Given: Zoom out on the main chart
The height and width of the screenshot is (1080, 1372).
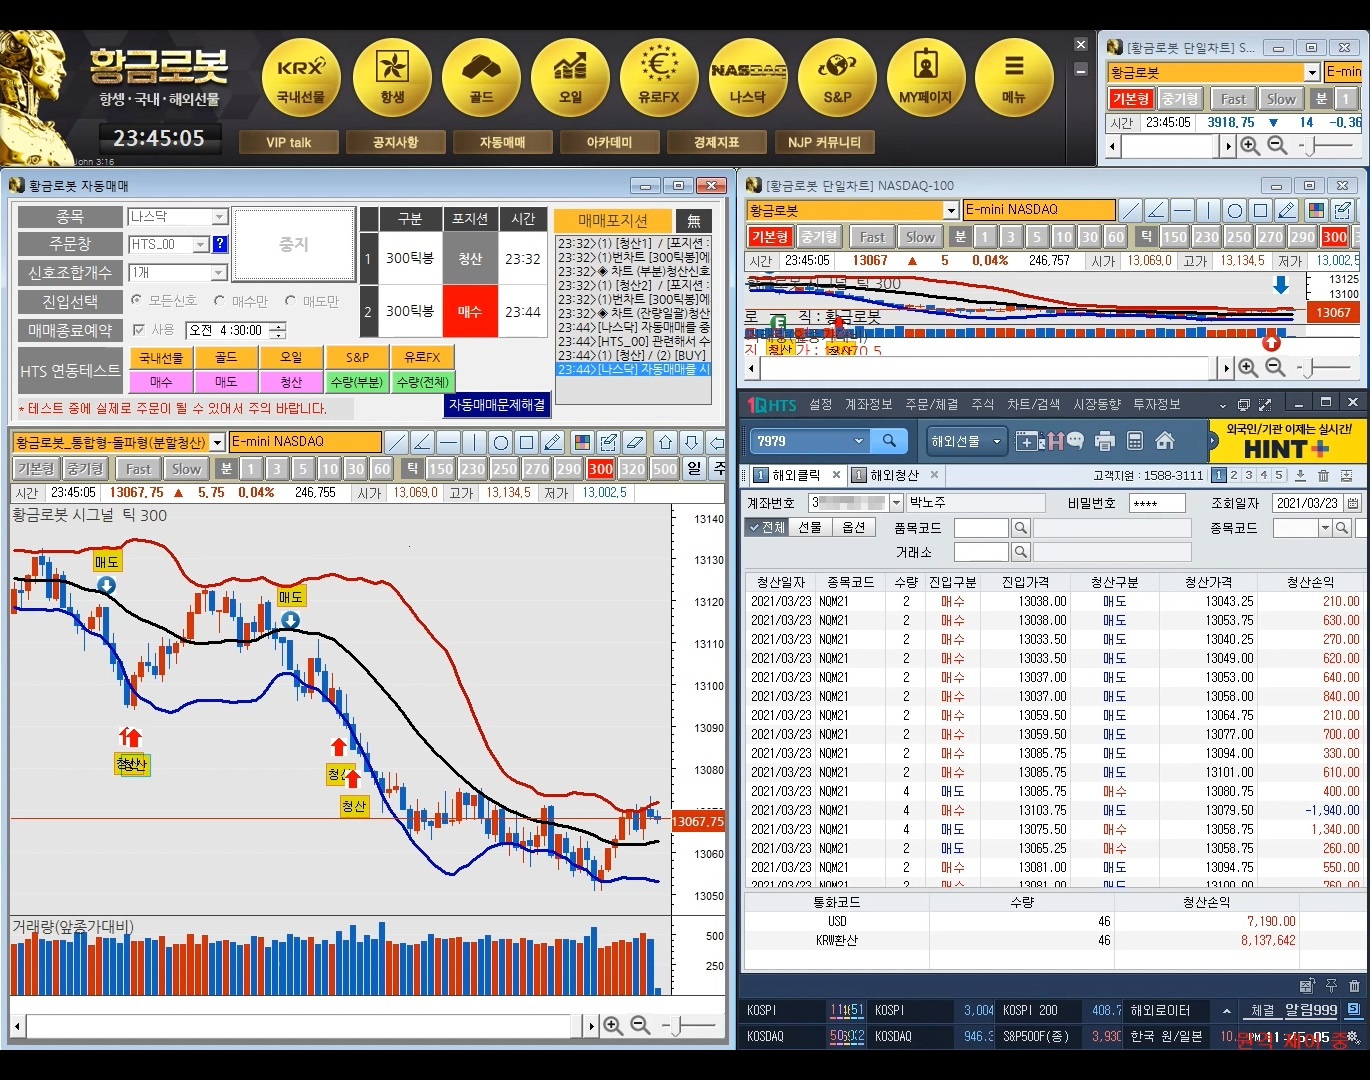Looking at the screenshot, I should (640, 1026).
